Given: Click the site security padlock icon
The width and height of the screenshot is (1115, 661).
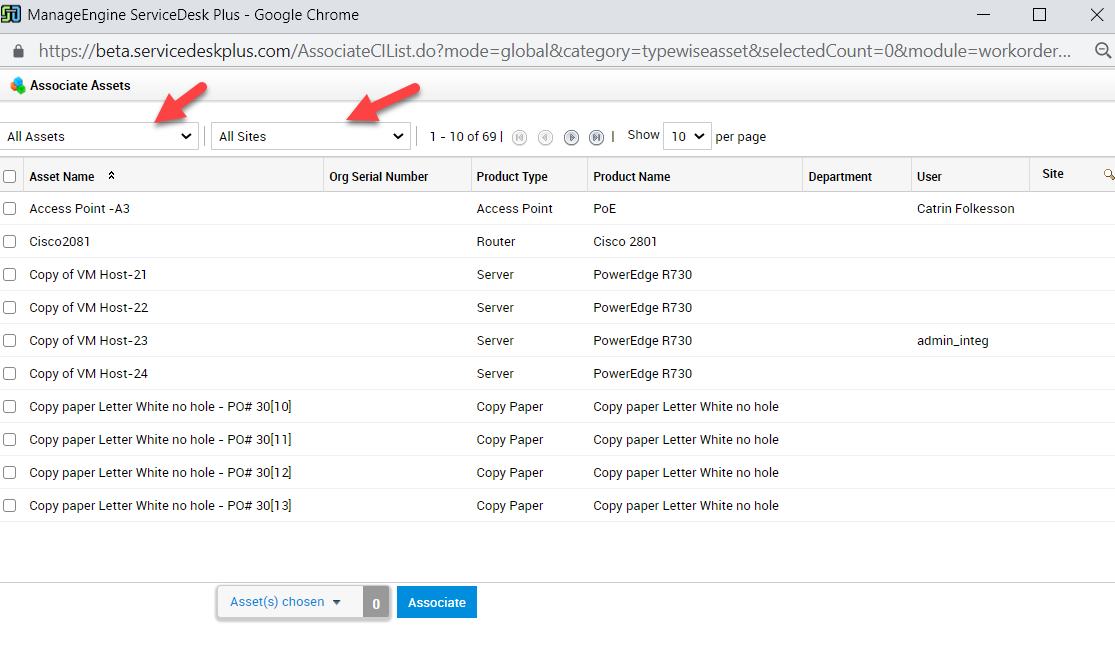Looking at the screenshot, I should click(18, 50).
